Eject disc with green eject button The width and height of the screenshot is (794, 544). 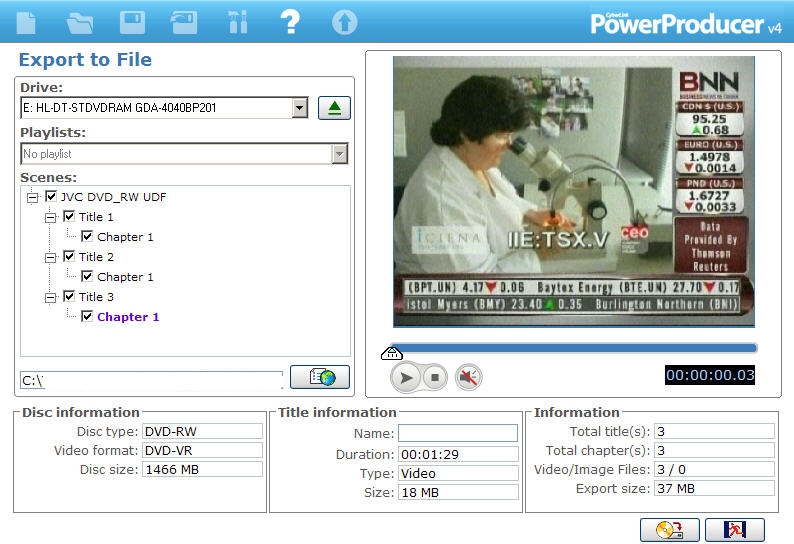point(334,108)
